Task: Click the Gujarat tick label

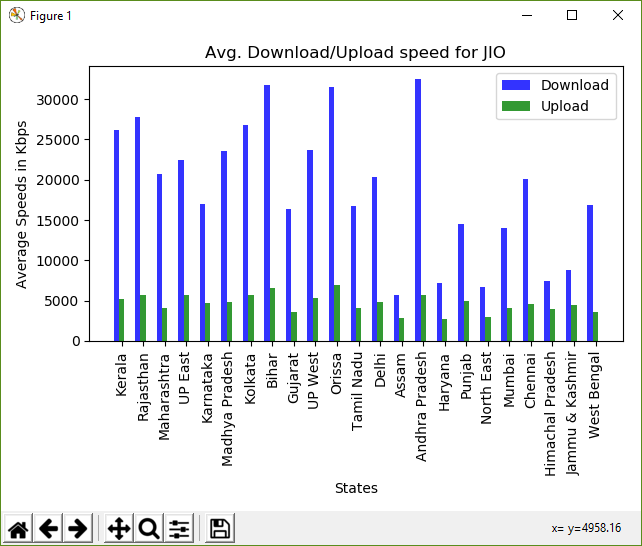Action: coord(293,379)
